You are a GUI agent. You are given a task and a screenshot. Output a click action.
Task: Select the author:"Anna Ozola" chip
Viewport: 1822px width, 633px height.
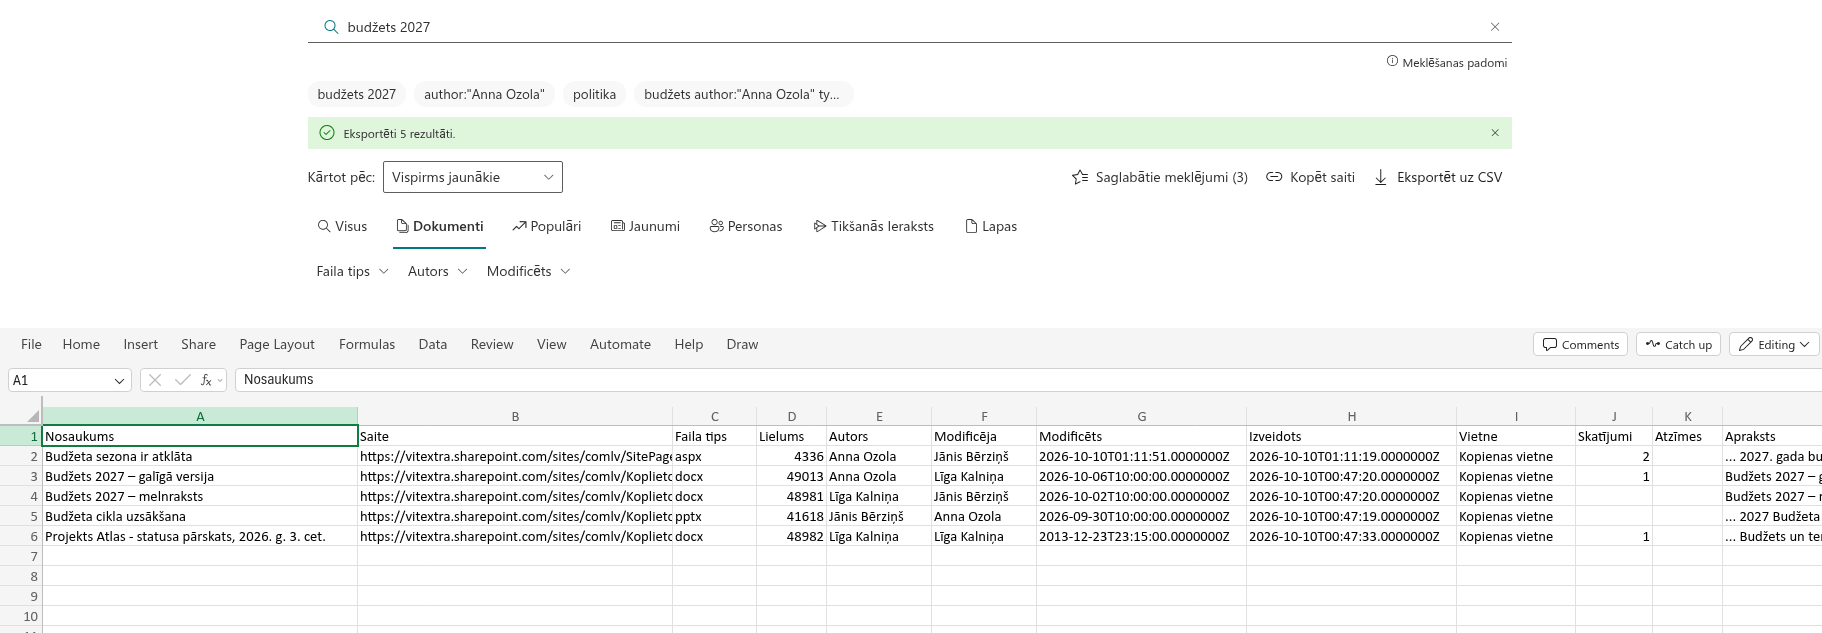pyautogui.click(x=484, y=94)
